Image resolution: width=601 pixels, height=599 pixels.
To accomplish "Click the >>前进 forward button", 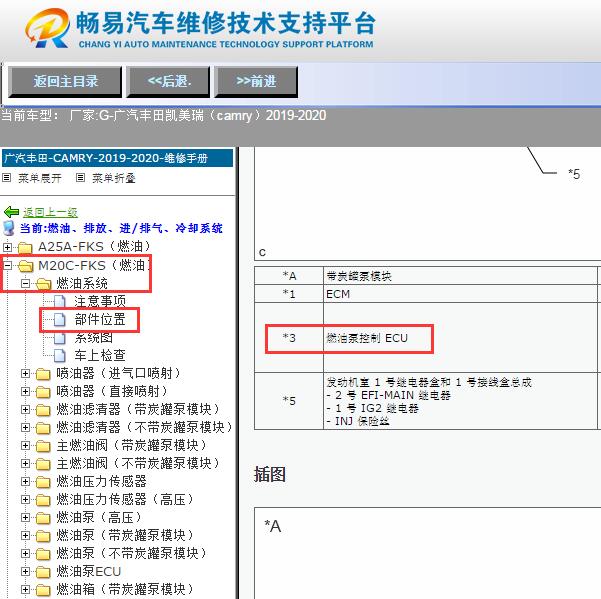I will pyautogui.click(x=256, y=81).
